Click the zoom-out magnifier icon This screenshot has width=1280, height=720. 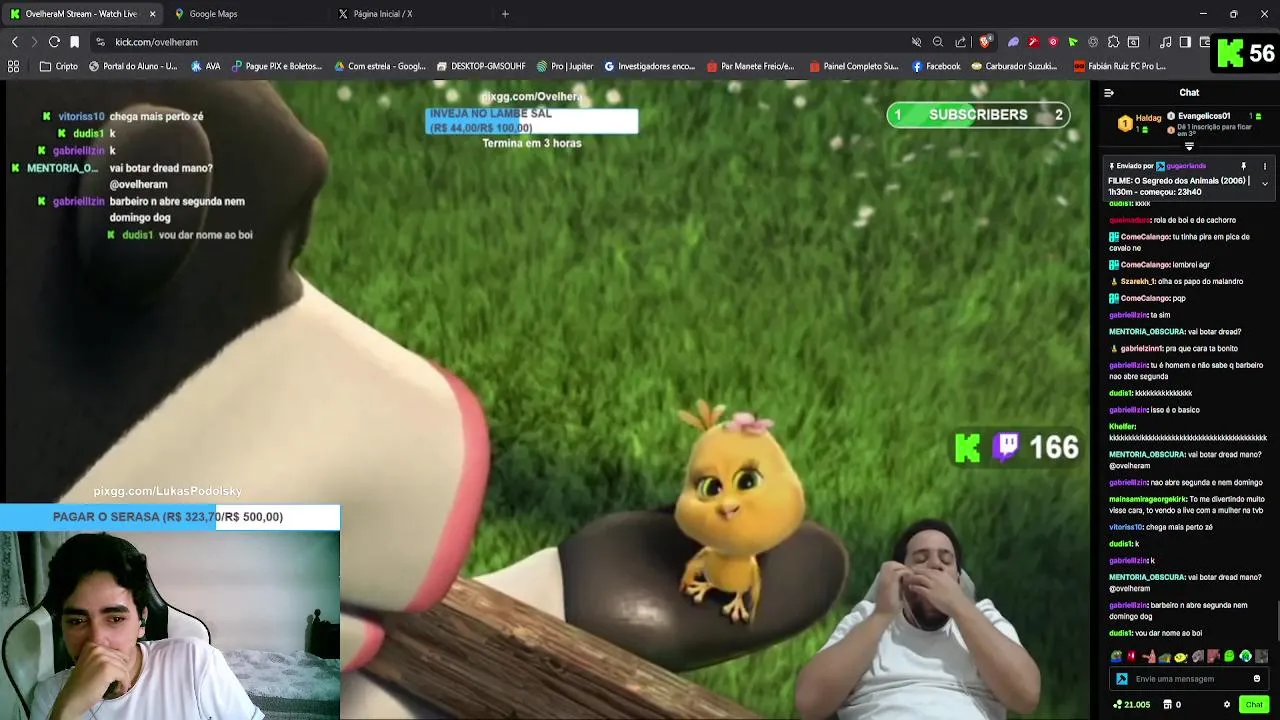coord(938,42)
